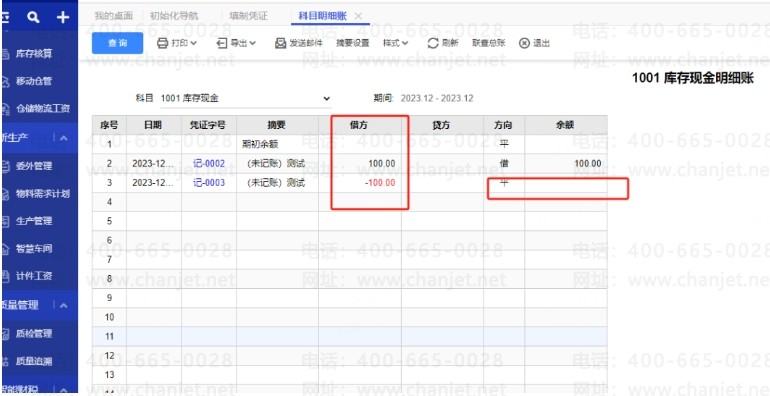Image resolution: width=770 pixels, height=396 pixels.
Task: Switch to the 填制凭证 tab
Action: 248,16
